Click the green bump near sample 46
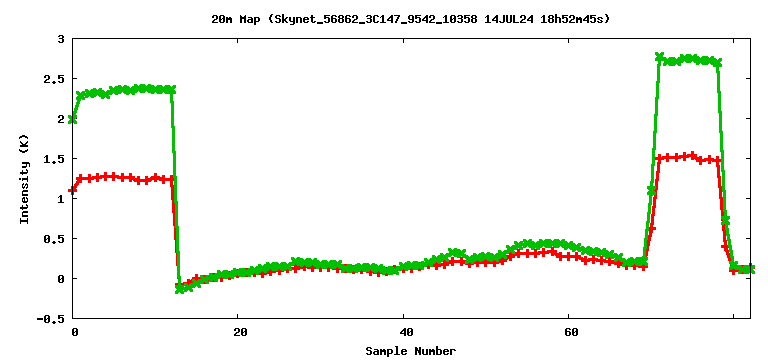The image size is (768, 360). coord(455,253)
